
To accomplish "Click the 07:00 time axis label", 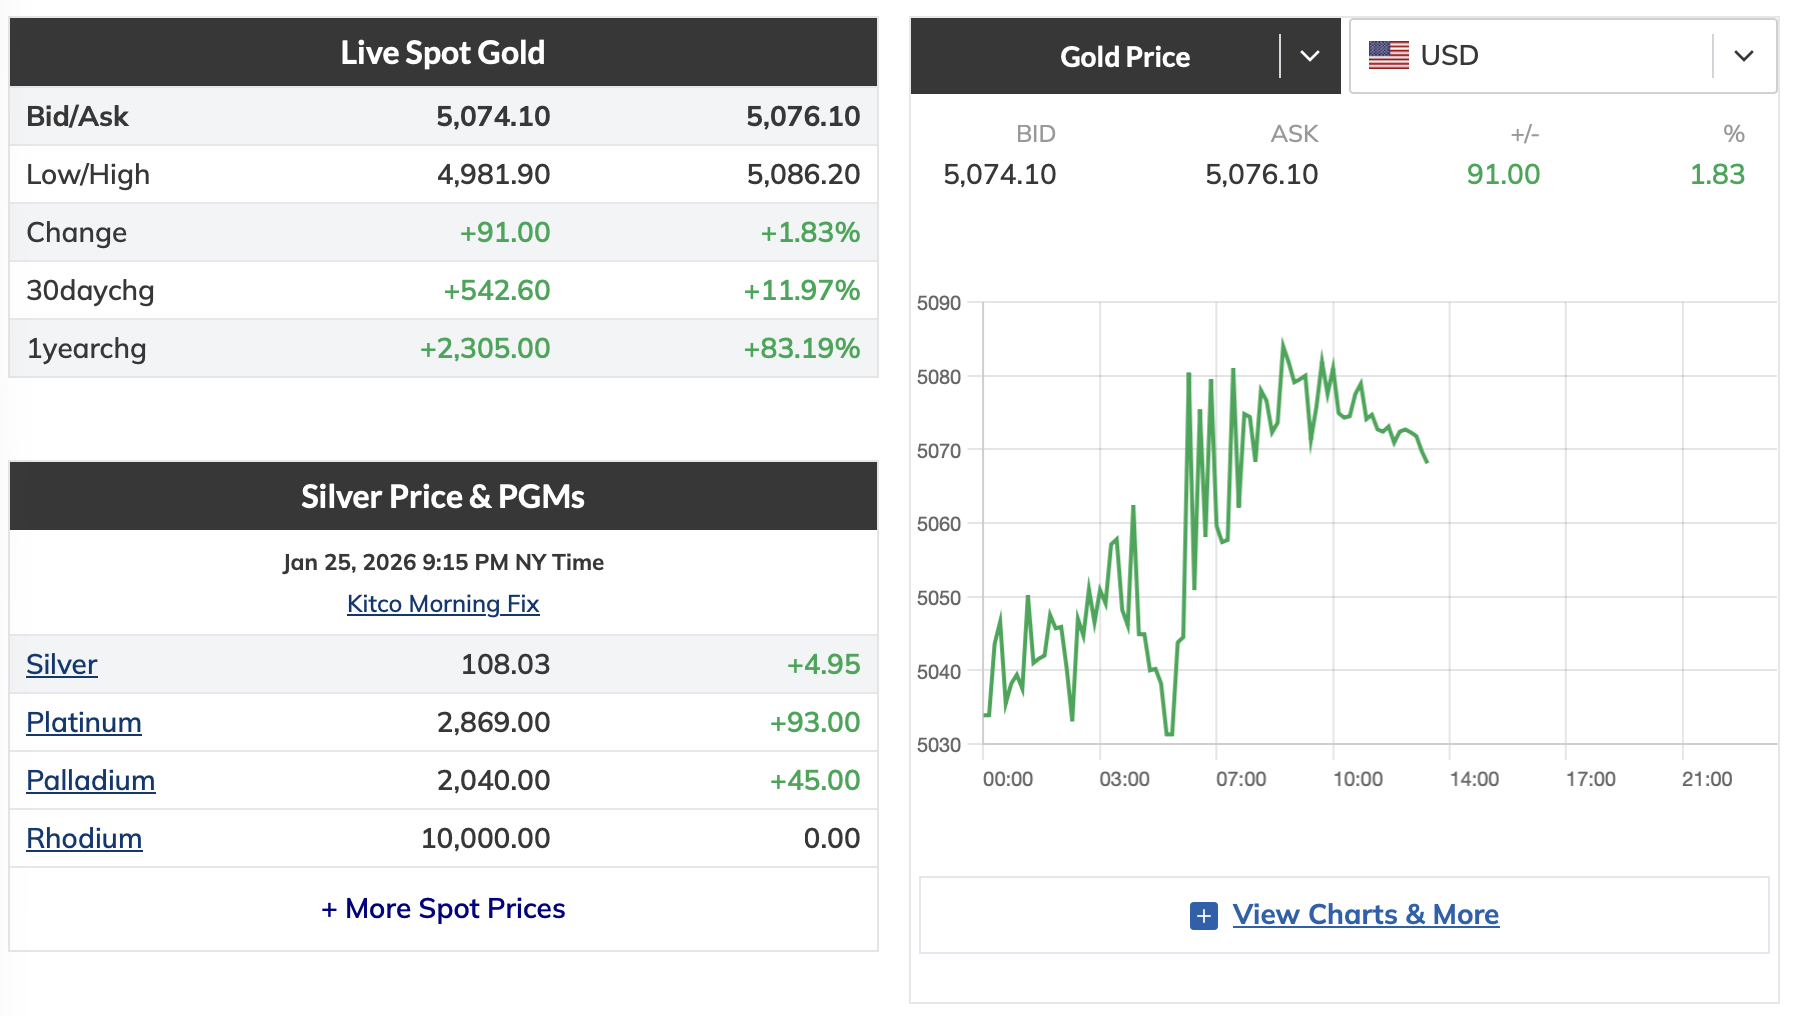I will click(x=1241, y=780).
